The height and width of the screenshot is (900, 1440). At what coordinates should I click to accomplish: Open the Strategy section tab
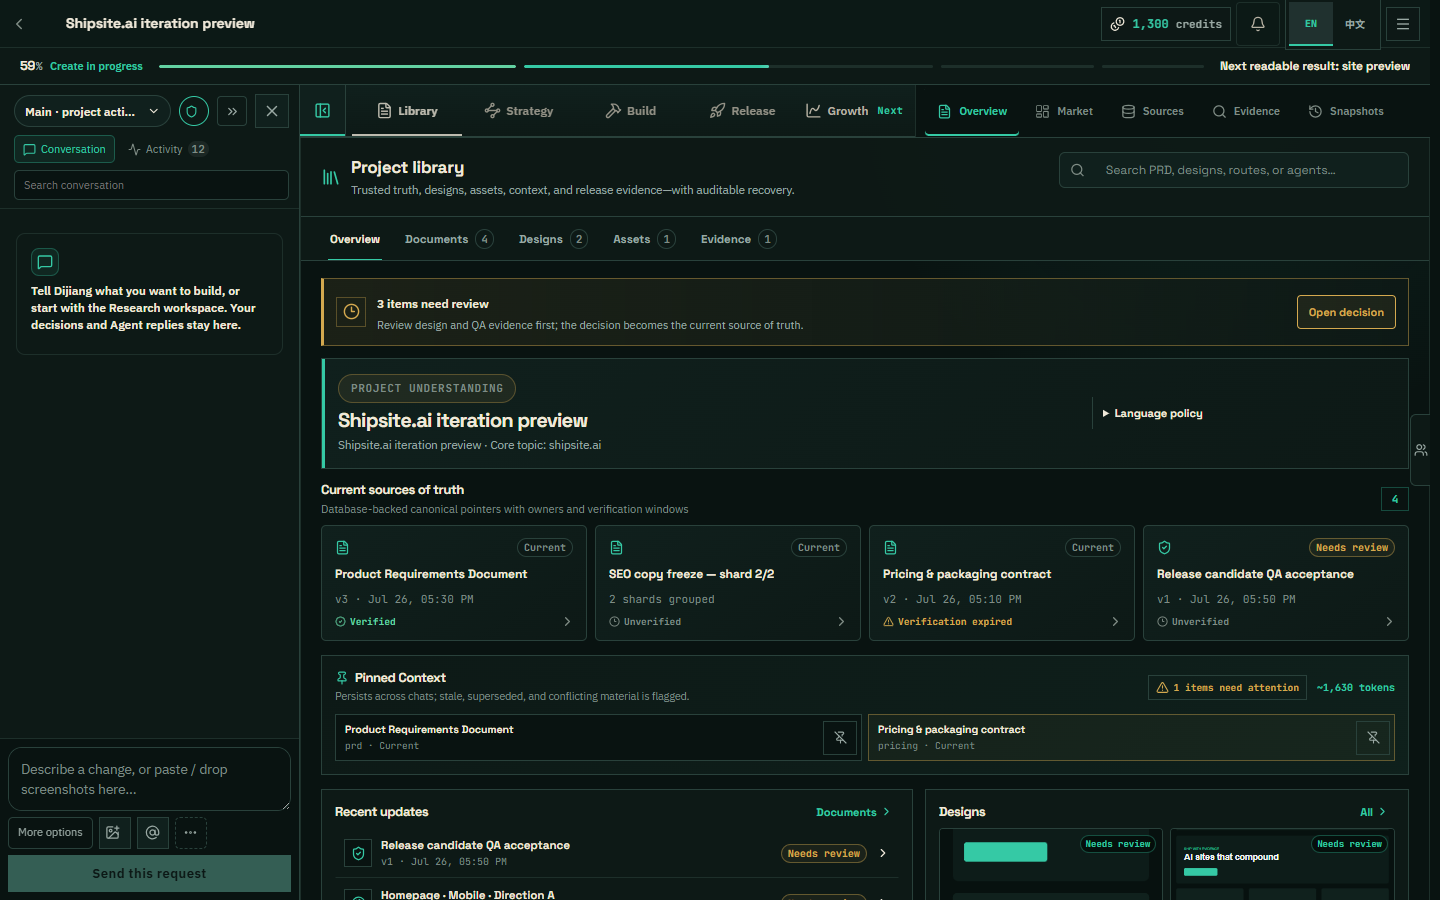click(519, 111)
